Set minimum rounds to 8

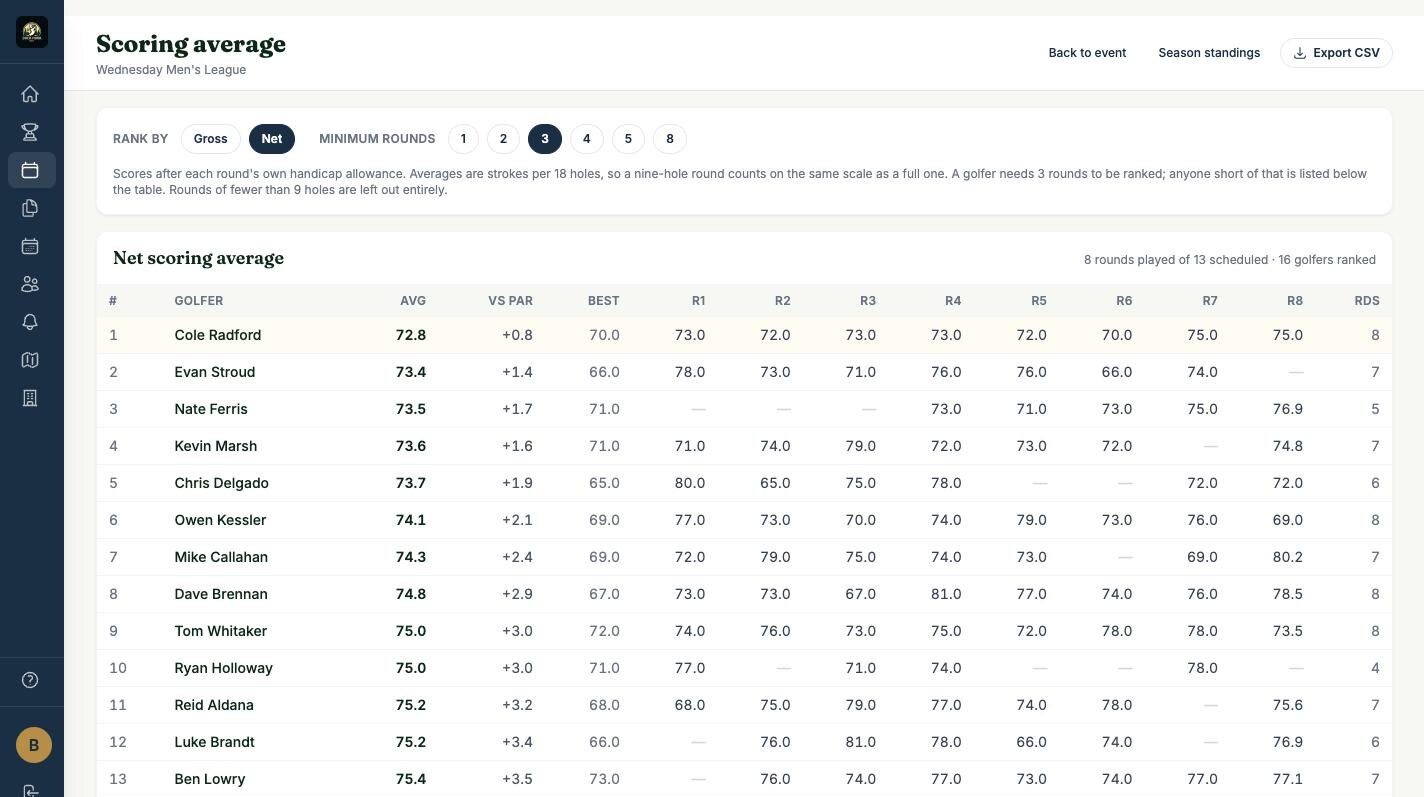tap(670, 139)
